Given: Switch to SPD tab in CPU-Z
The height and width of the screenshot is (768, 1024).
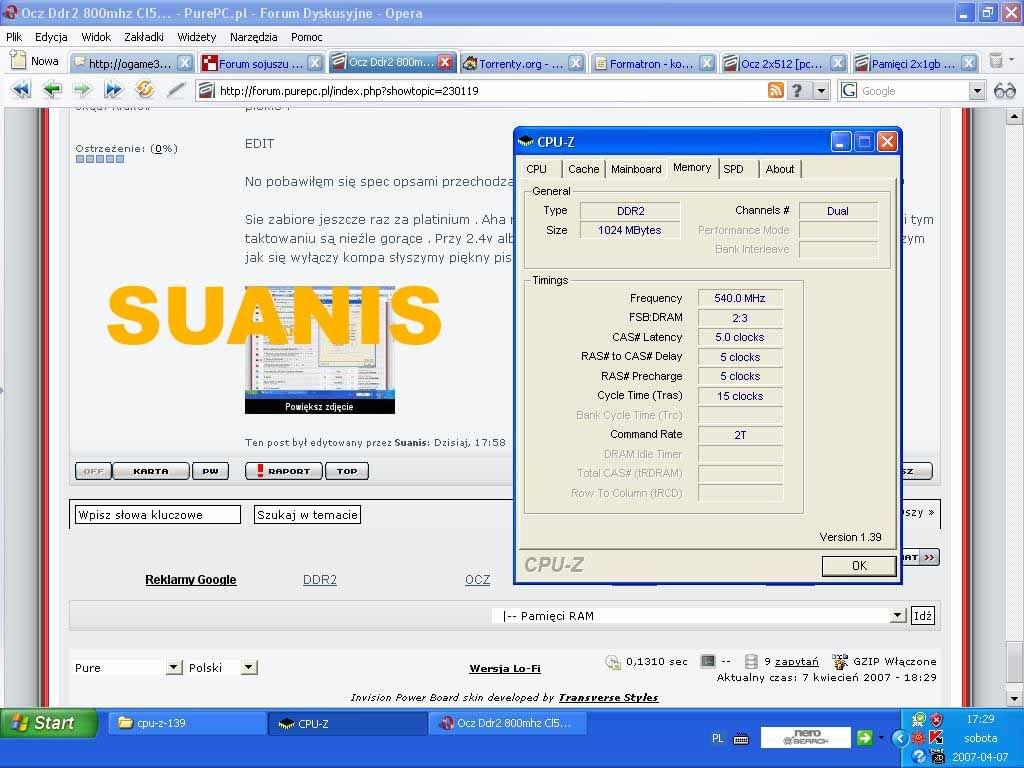Looking at the screenshot, I should (733, 169).
